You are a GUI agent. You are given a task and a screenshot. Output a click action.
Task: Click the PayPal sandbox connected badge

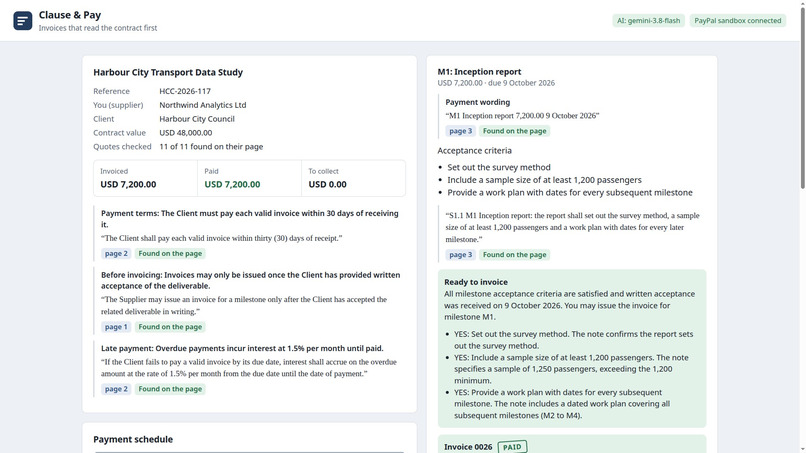tap(738, 21)
